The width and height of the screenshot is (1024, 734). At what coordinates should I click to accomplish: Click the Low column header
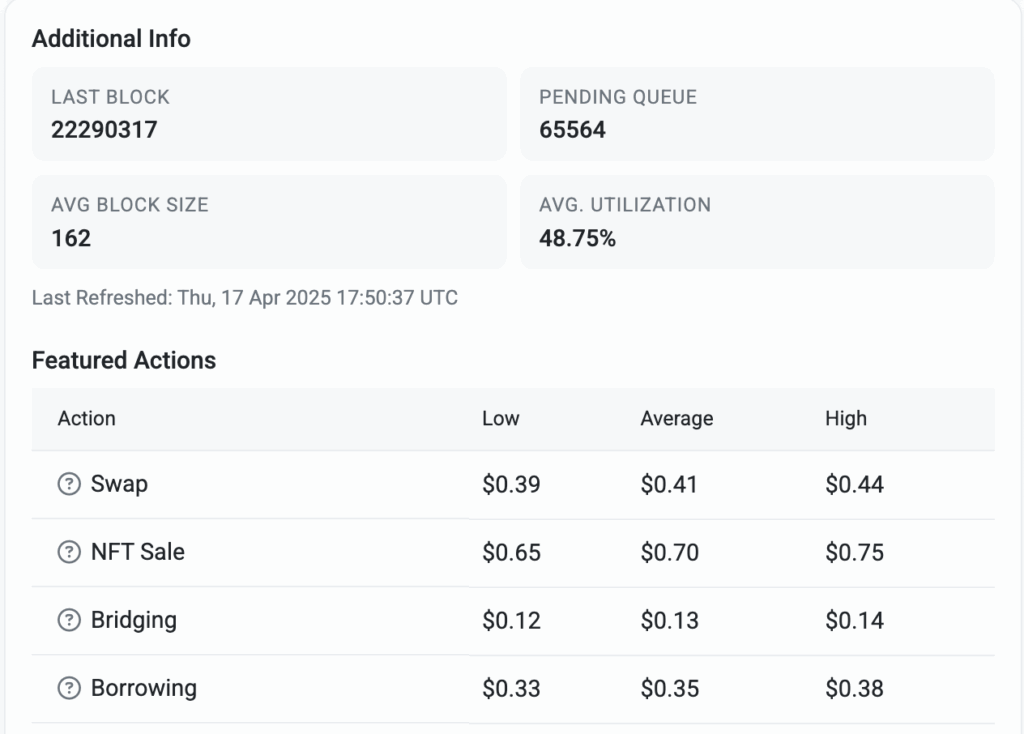(500, 419)
